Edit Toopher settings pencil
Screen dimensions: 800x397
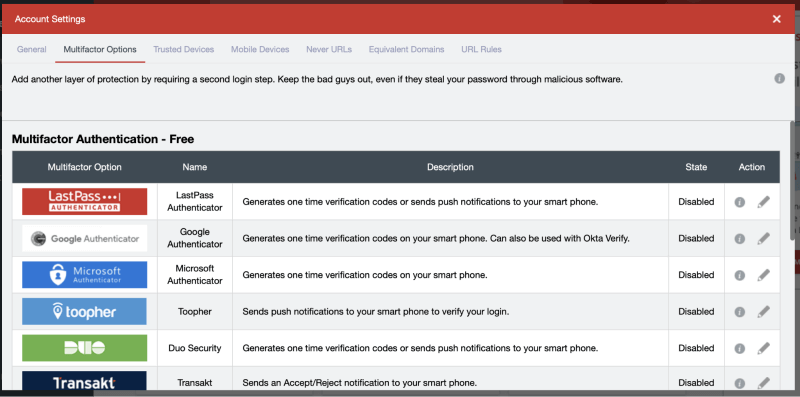(x=763, y=311)
